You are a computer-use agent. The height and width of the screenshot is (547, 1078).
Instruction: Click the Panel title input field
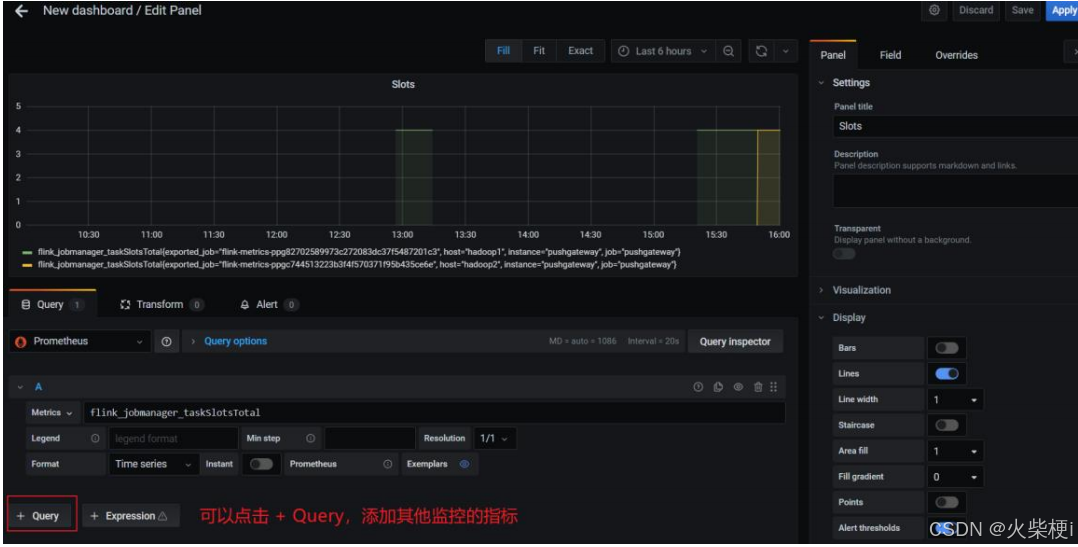click(956, 126)
